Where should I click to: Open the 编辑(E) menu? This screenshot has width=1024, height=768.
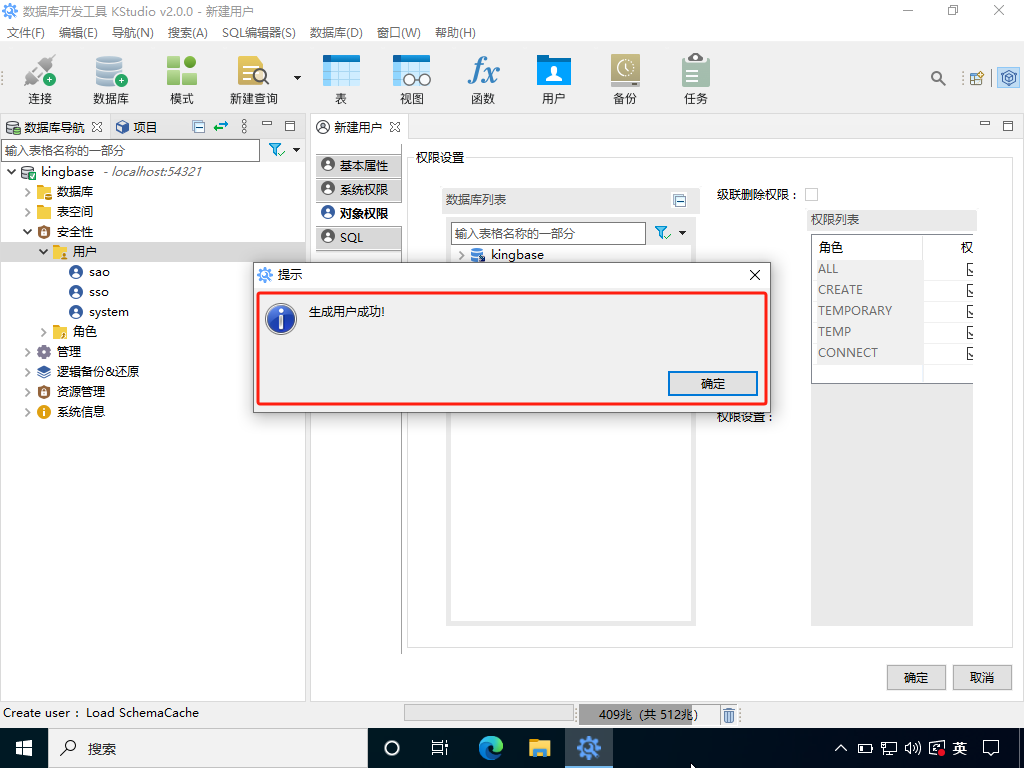78,33
